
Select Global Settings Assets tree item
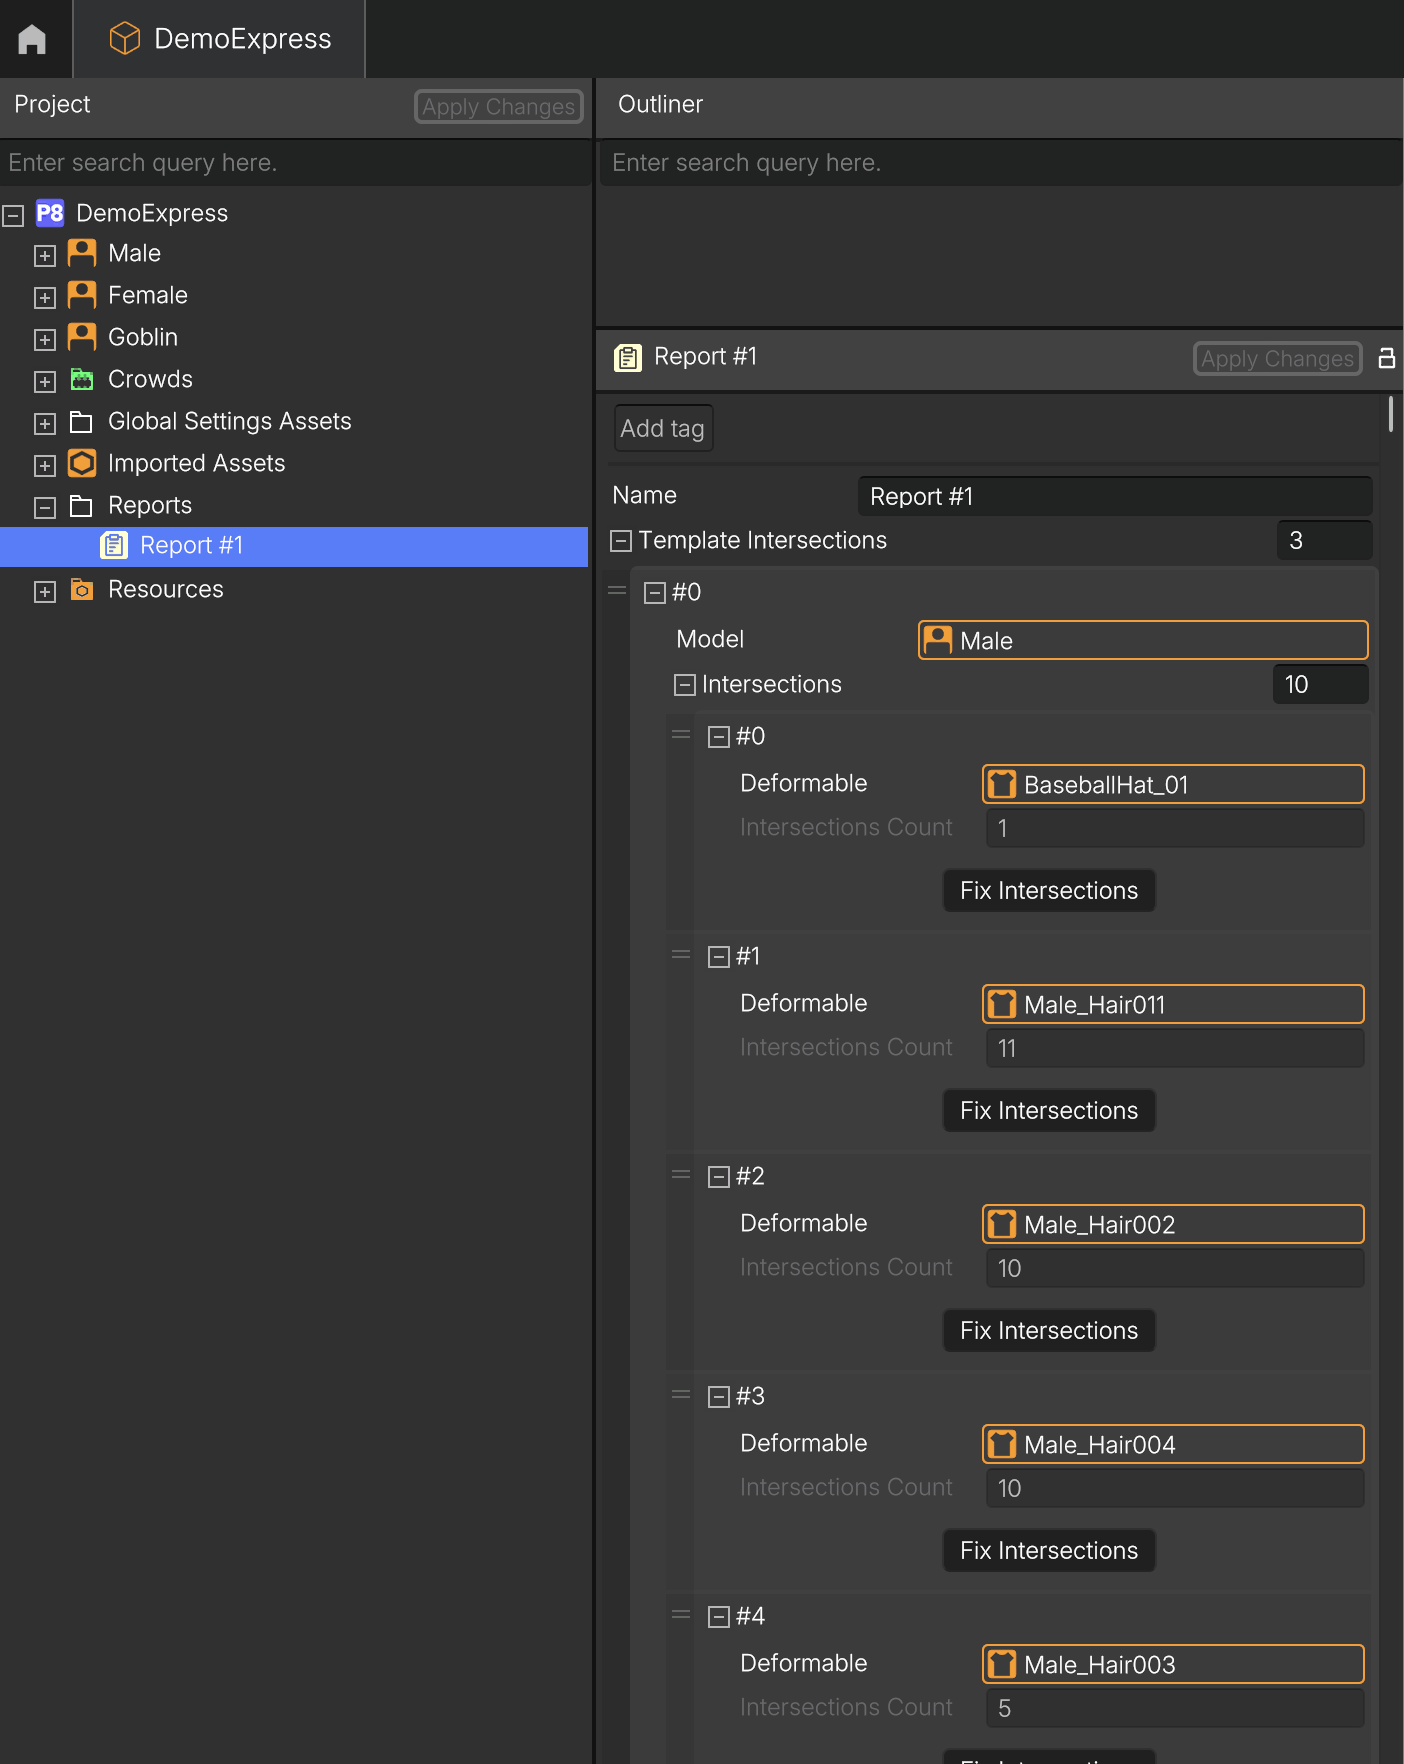pos(229,422)
